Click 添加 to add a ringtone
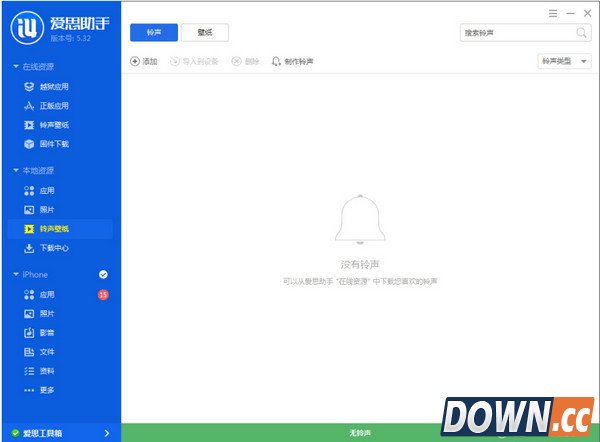The image size is (600, 442). click(144, 61)
